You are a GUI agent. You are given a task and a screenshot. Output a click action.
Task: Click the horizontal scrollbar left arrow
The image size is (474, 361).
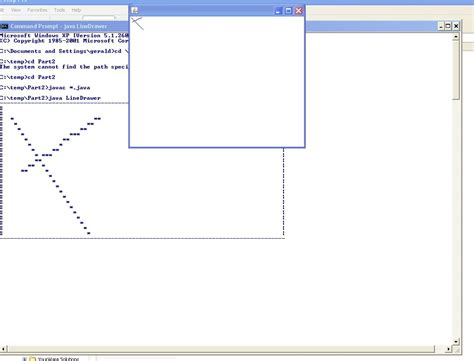coord(4,349)
